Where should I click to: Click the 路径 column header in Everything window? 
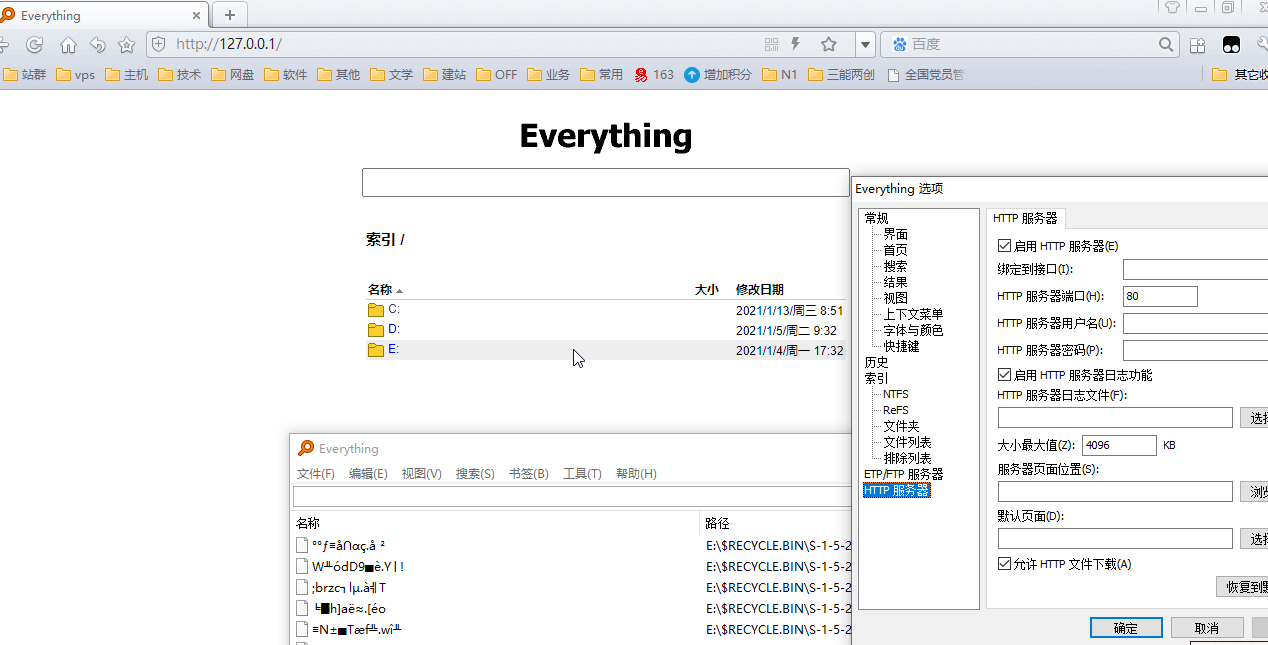tap(718, 523)
